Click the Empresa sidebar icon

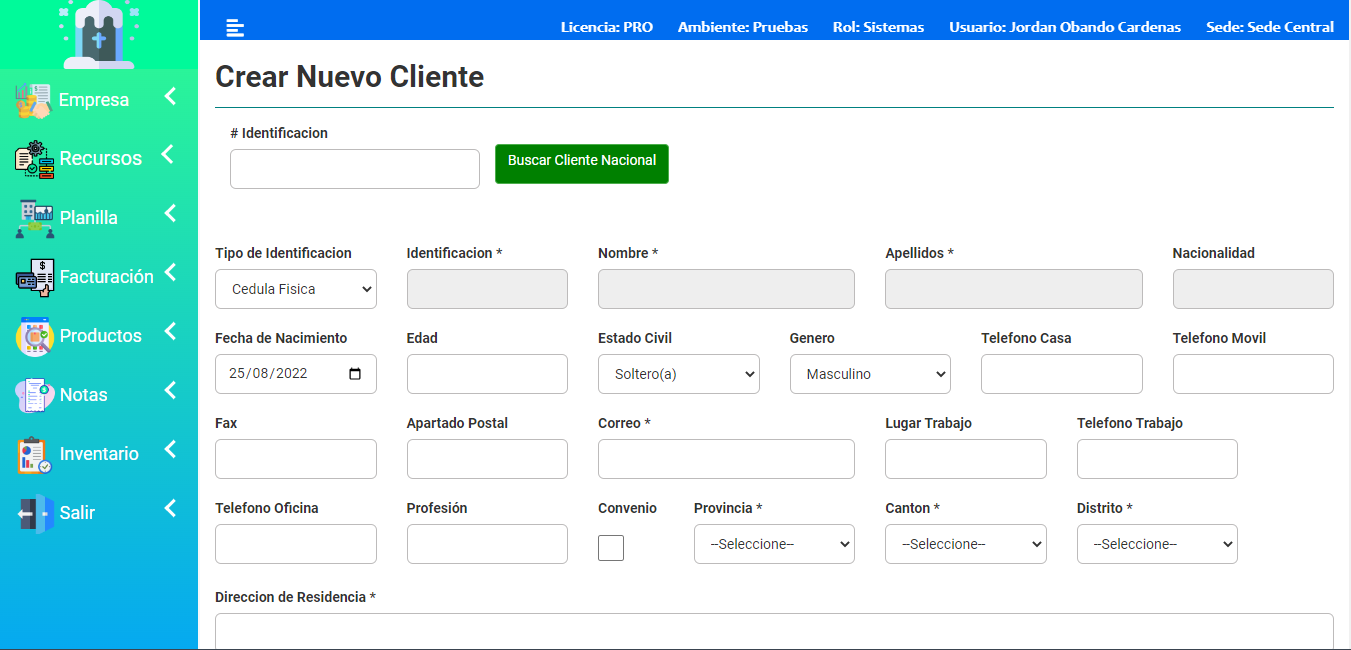pyautogui.click(x=33, y=101)
